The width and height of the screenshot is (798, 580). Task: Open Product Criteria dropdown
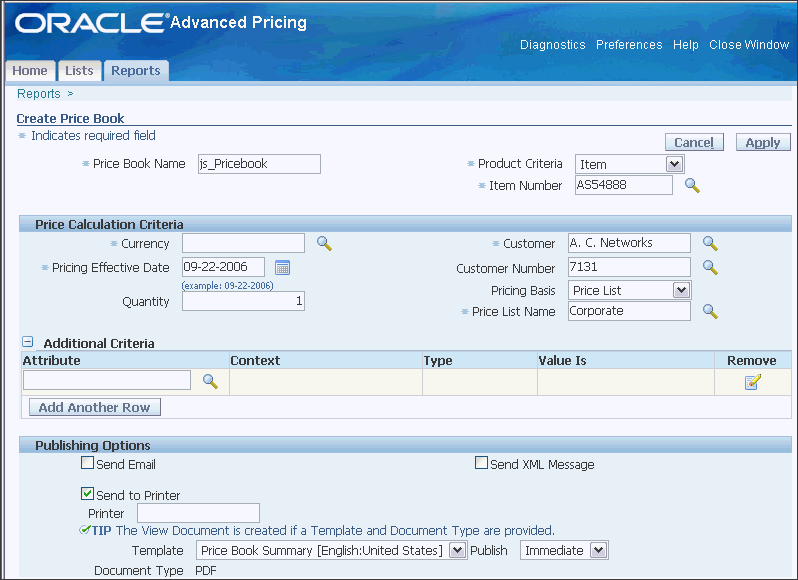pos(674,164)
